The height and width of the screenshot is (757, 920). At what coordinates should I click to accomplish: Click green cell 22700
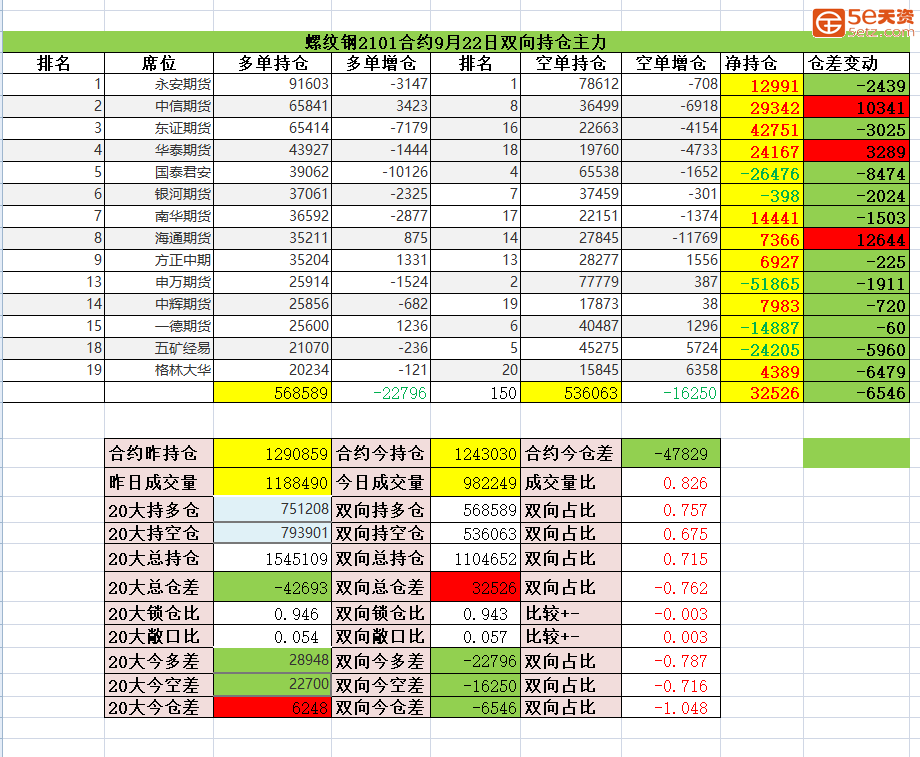pos(273,685)
